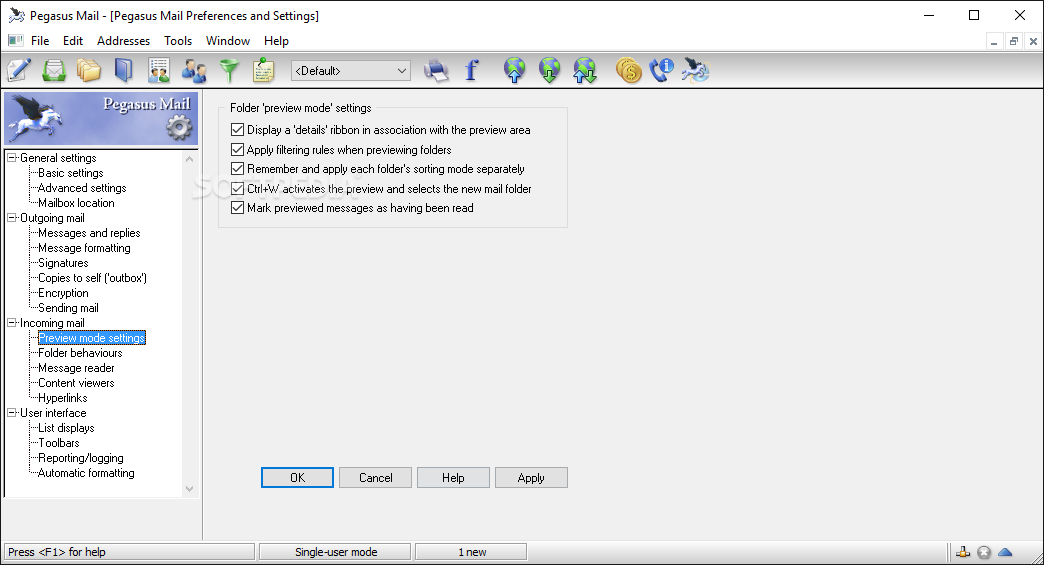Click the Apply button
1044x565 pixels.
tap(531, 477)
